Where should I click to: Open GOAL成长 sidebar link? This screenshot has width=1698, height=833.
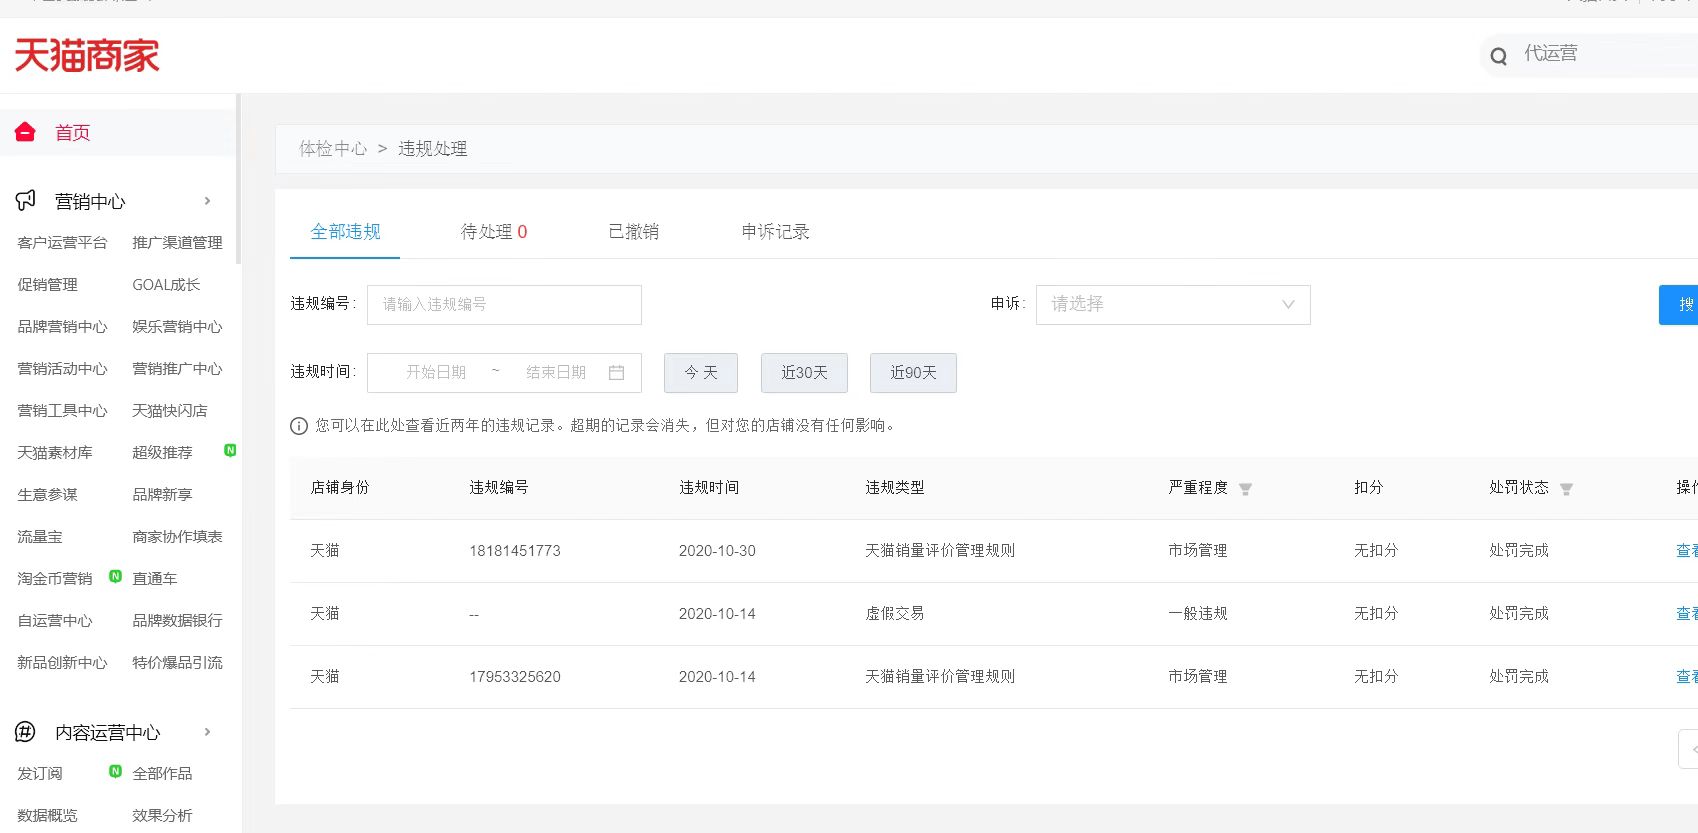coord(166,285)
